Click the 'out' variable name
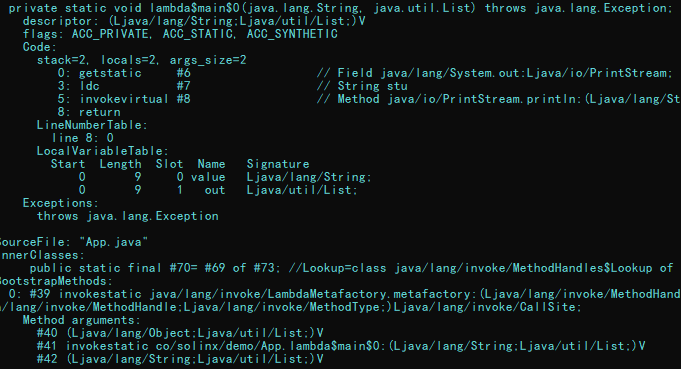The width and height of the screenshot is (681, 369). point(215,190)
